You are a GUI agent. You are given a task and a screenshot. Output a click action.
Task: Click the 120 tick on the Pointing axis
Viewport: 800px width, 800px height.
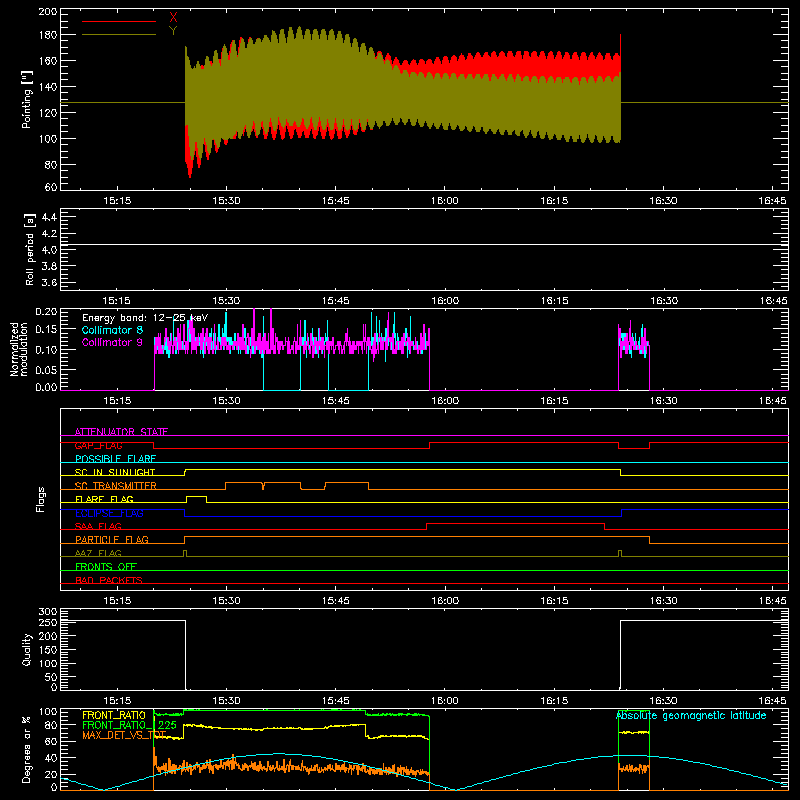point(48,113)
